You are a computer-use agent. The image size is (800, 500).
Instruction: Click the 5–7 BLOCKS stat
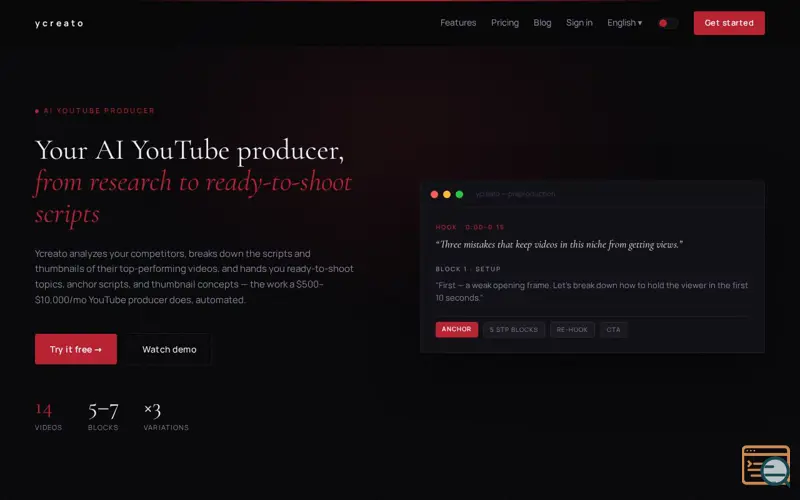tap(103, 417)
